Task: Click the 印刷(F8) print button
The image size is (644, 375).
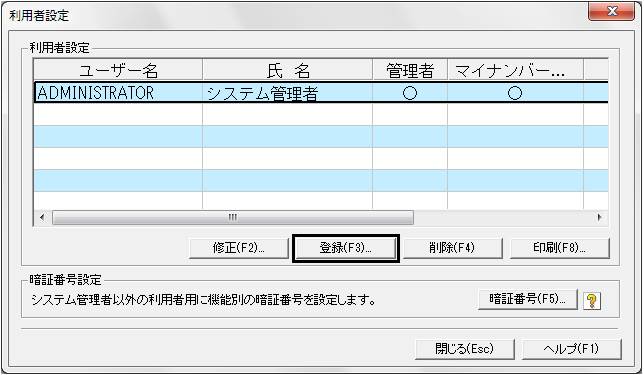Action: tap(559, 248)
